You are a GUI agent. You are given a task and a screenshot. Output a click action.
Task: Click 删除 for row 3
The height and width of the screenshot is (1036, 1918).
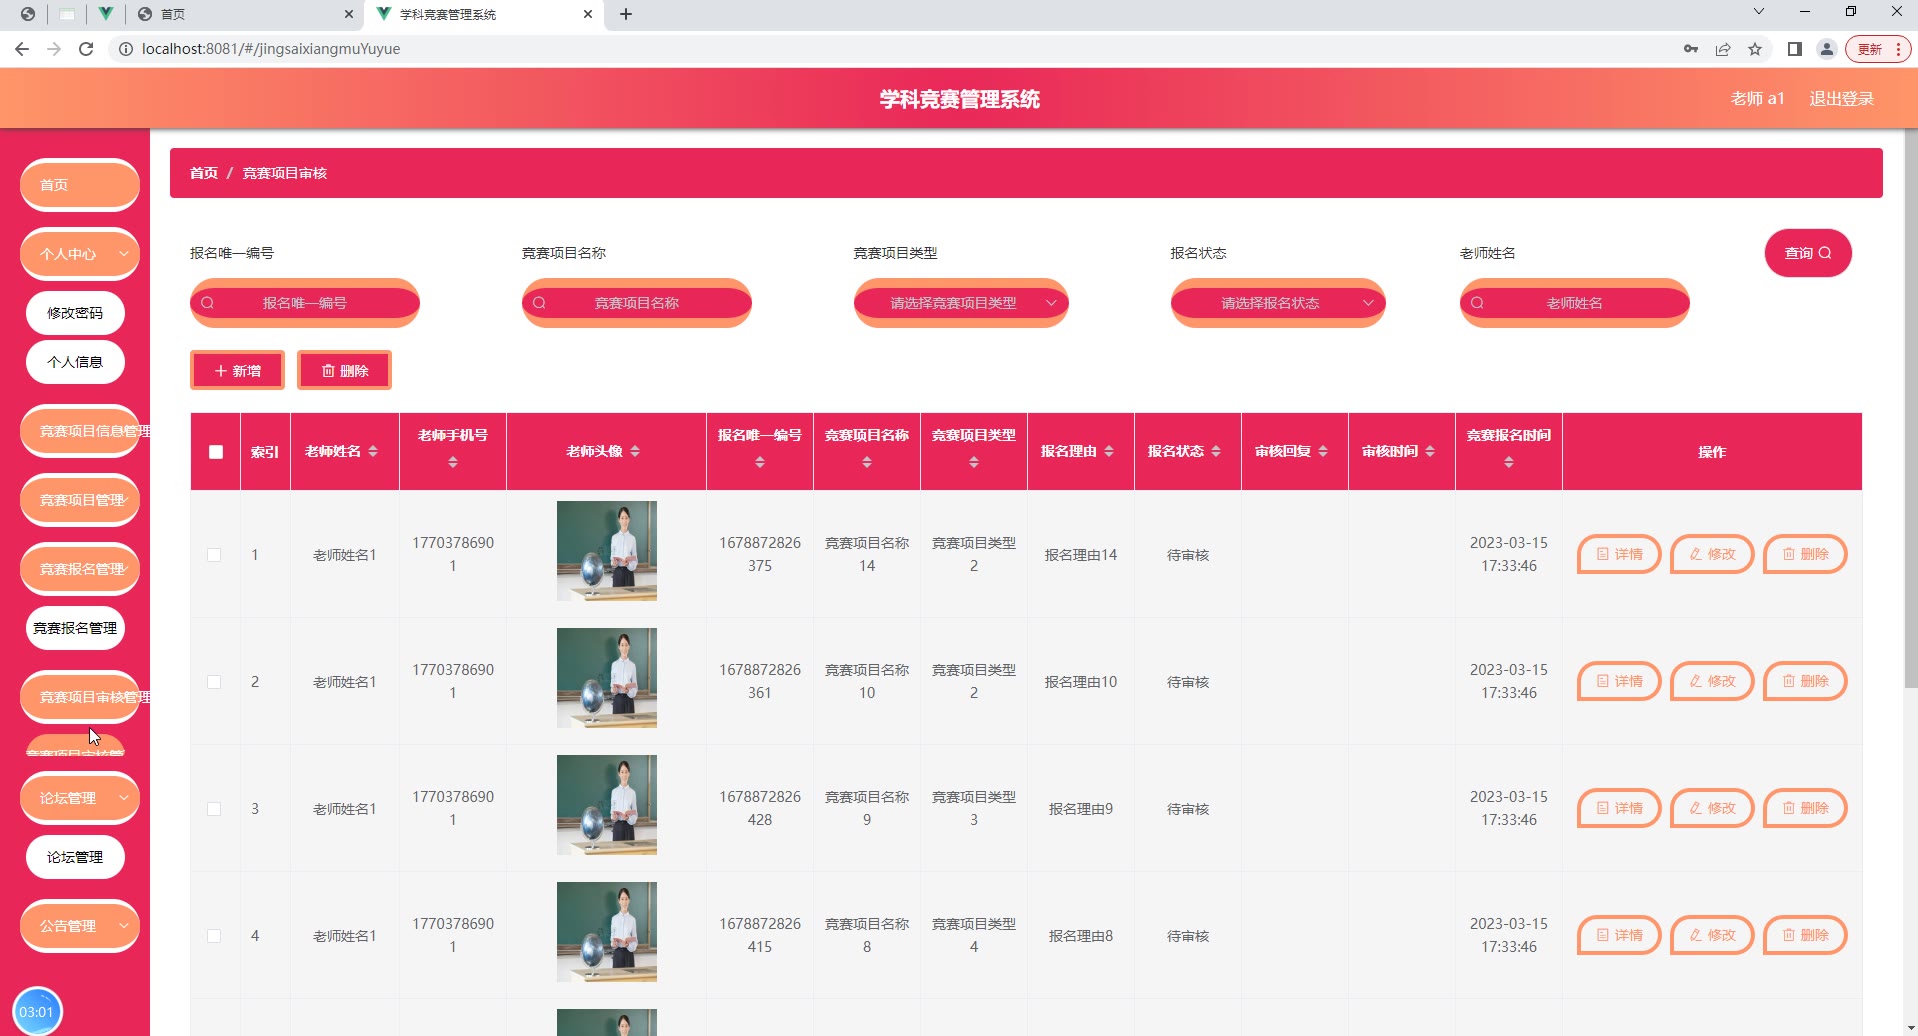pyautogui.click(x=1805, y=808)
